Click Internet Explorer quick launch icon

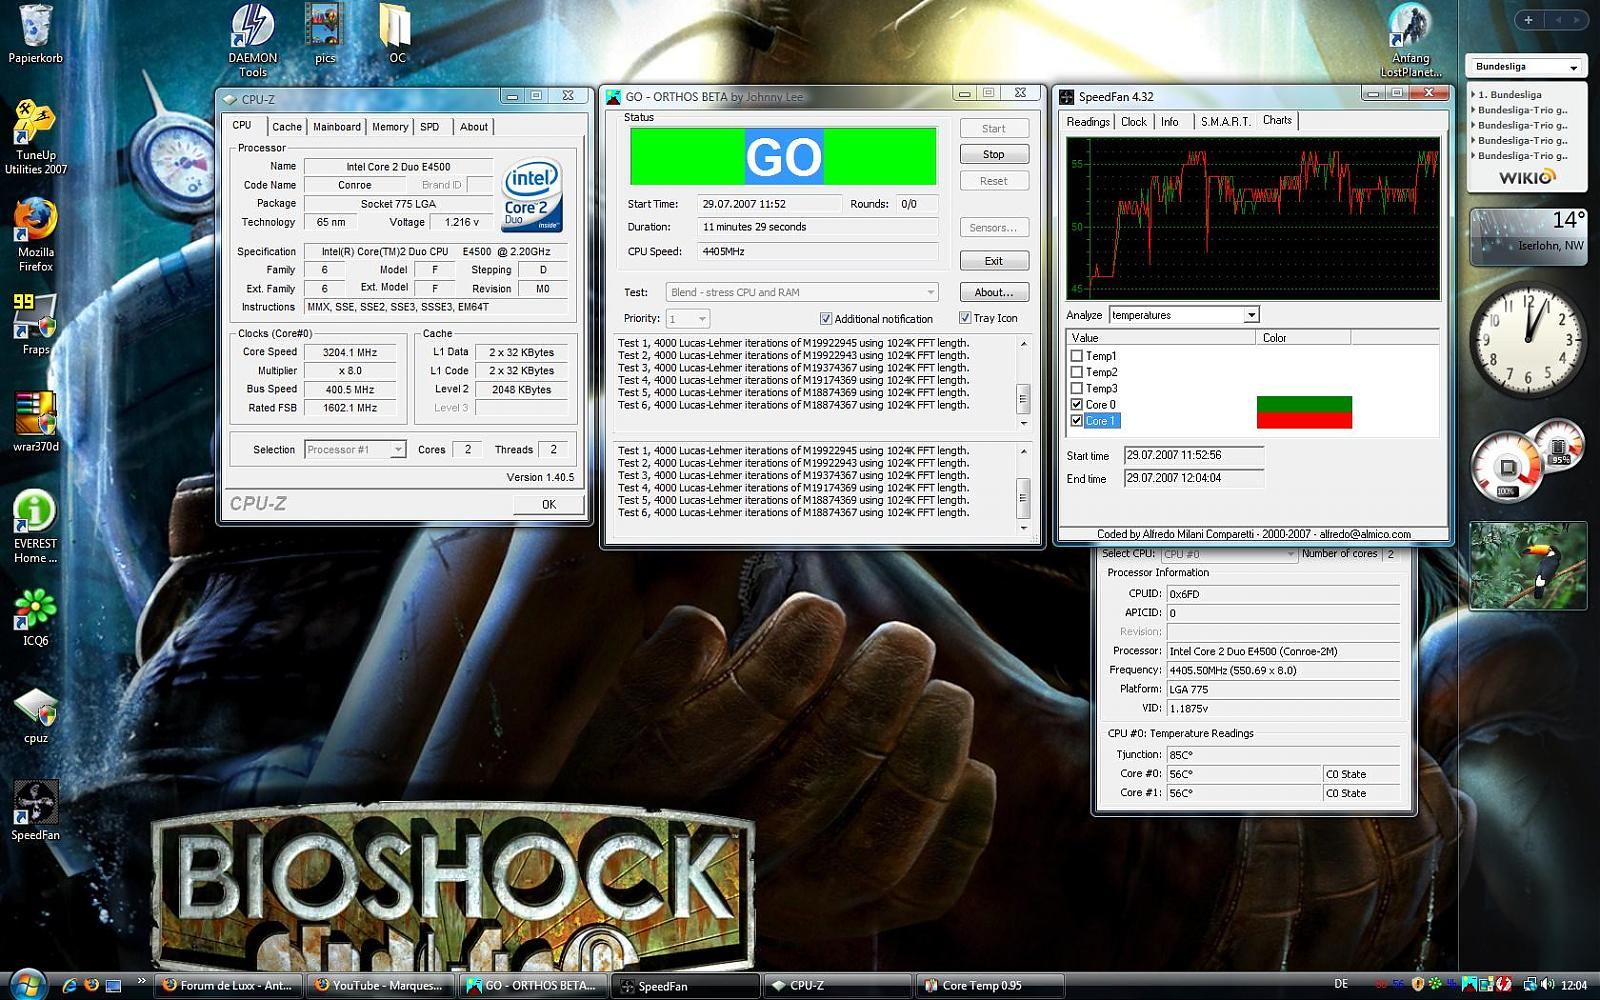[69, 985]
